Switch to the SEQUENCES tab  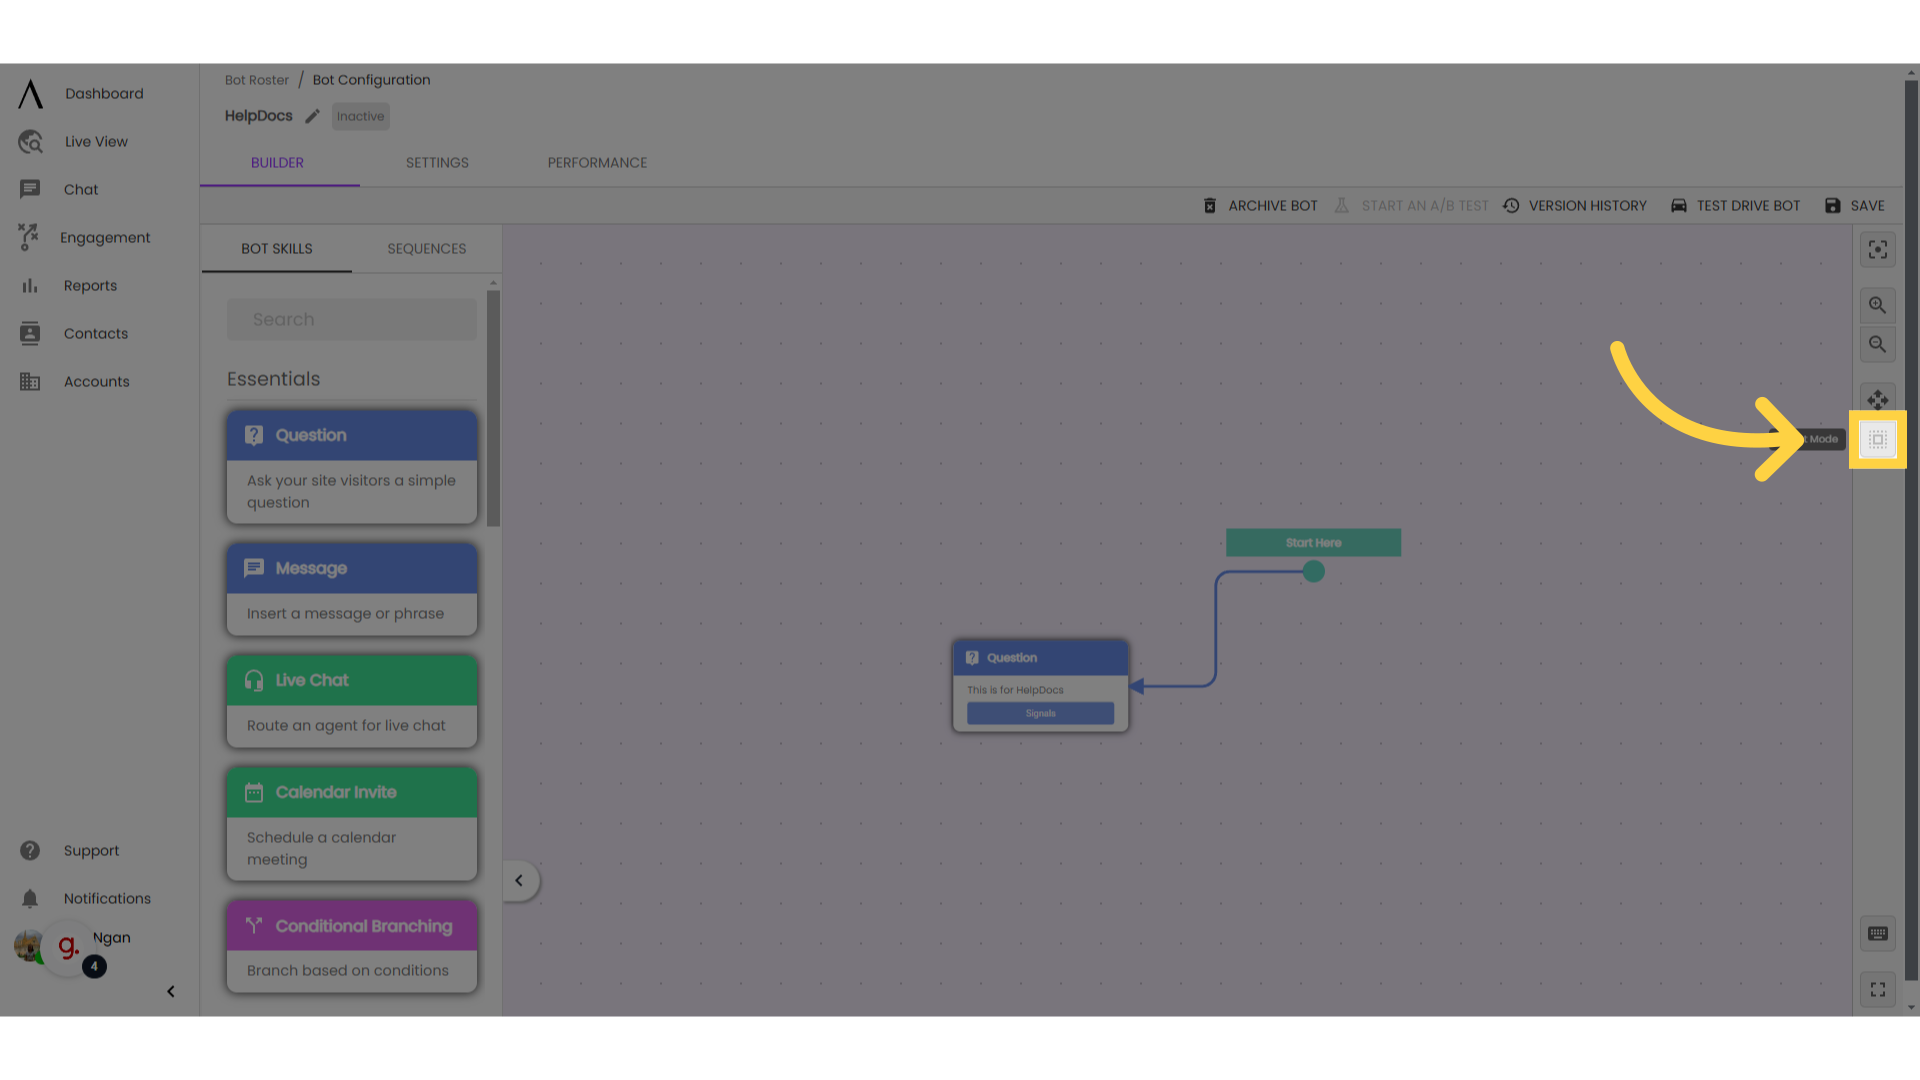tap(426, 248)
